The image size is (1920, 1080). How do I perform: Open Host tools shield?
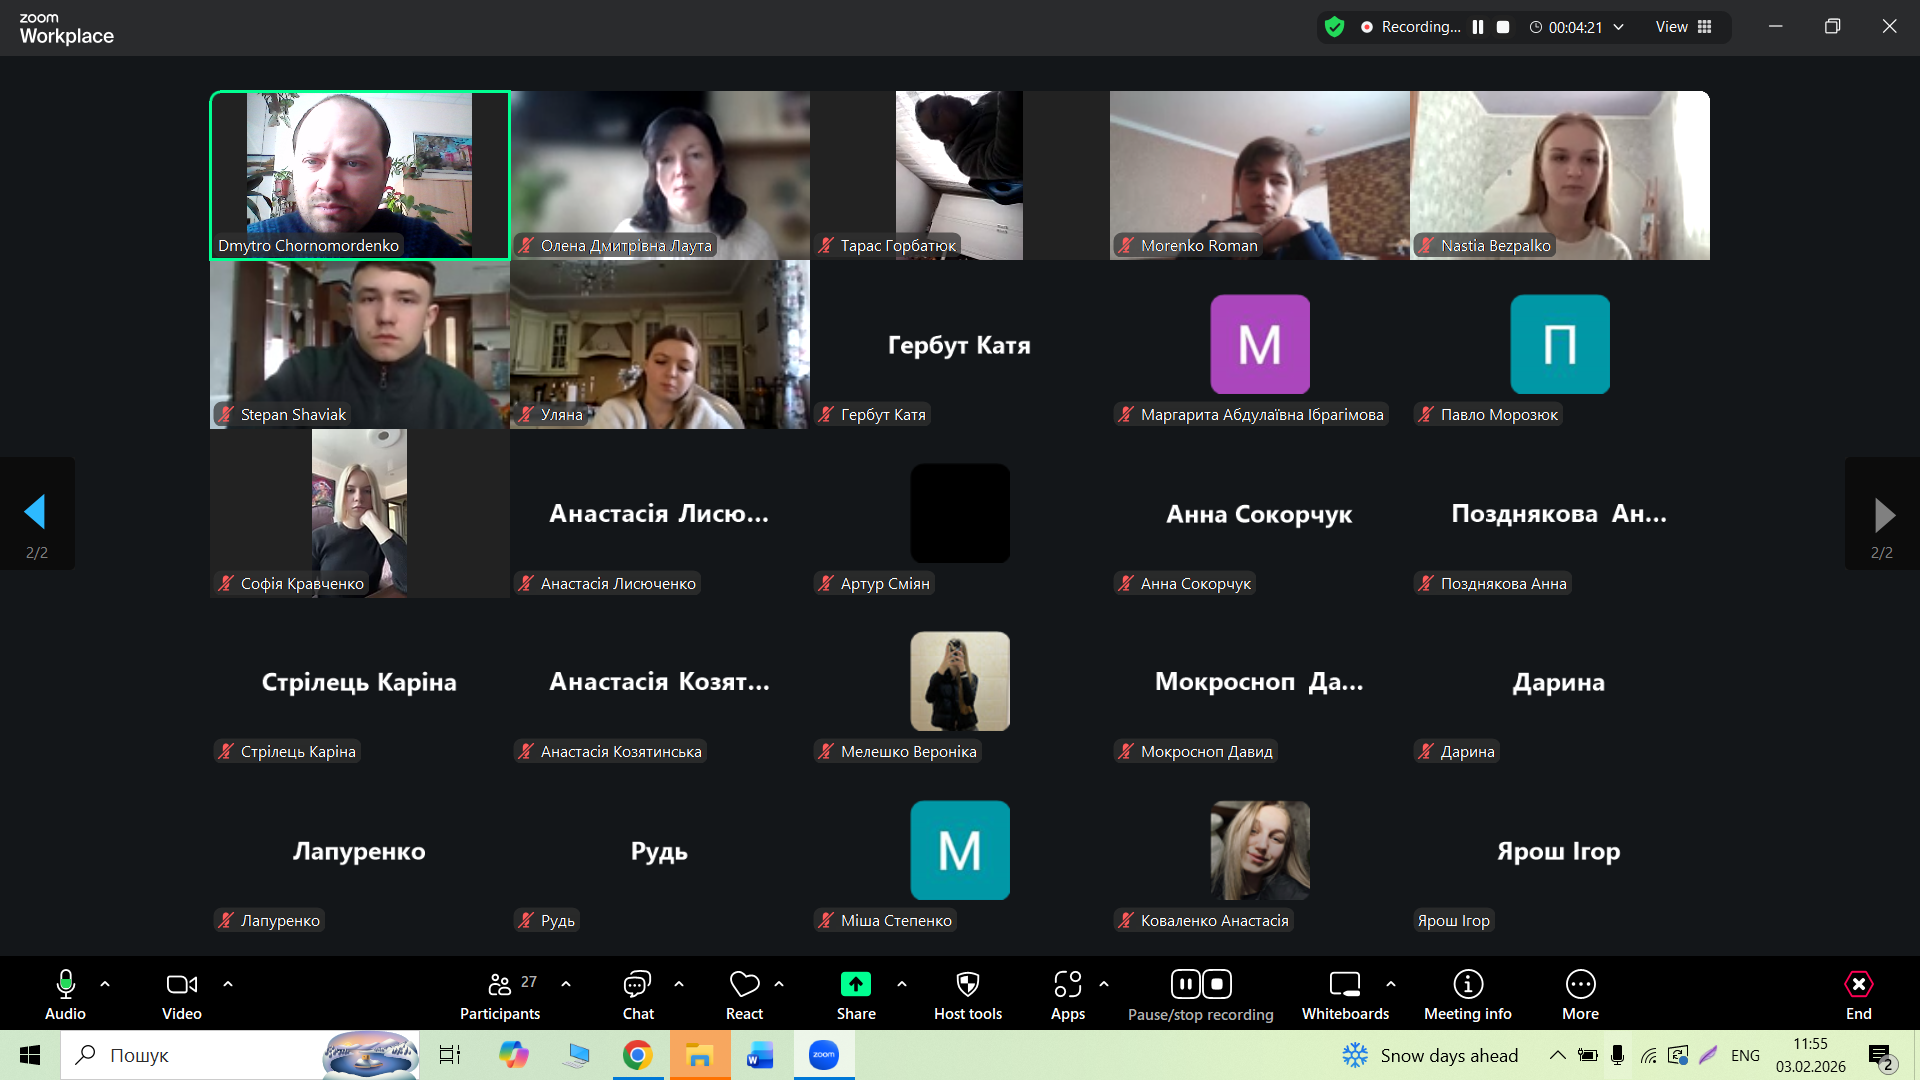967,995
